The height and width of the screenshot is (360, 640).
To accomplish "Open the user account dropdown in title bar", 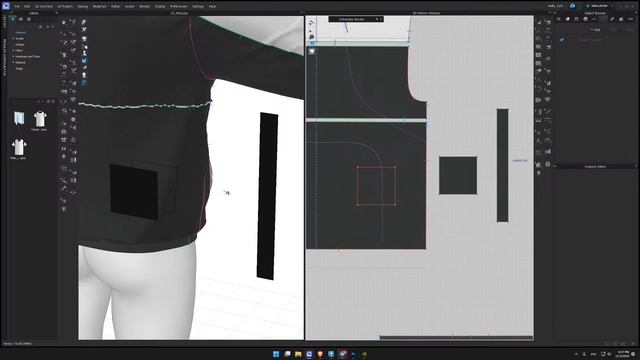I will (598, 6).
